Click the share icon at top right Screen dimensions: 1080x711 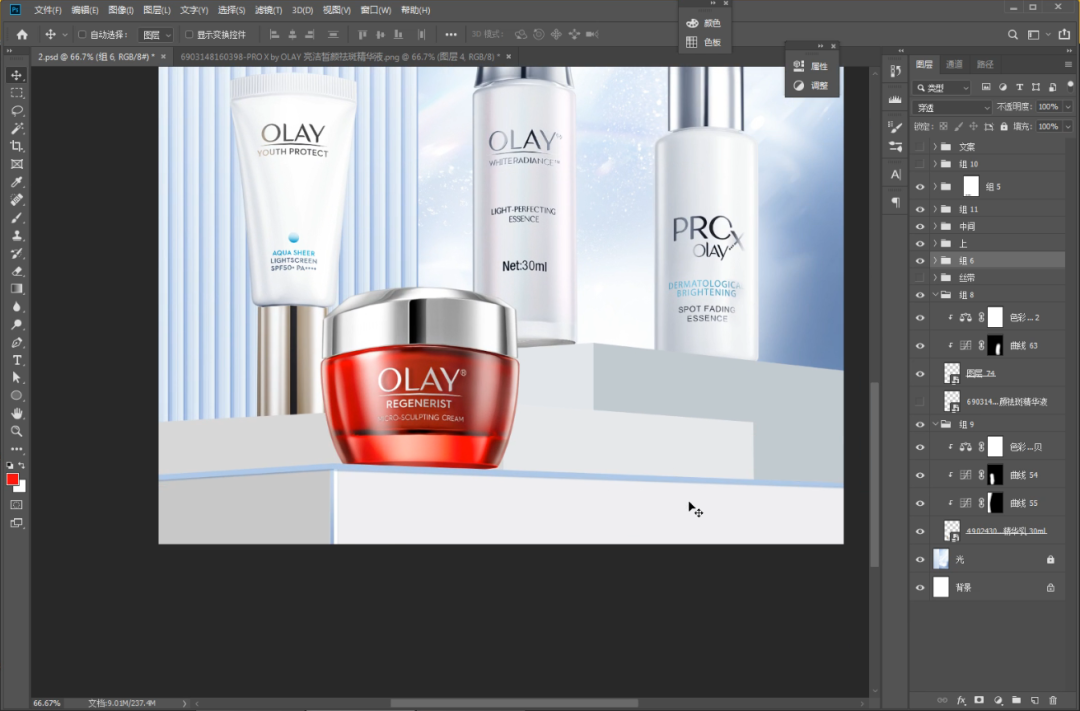click(1064, 34)
